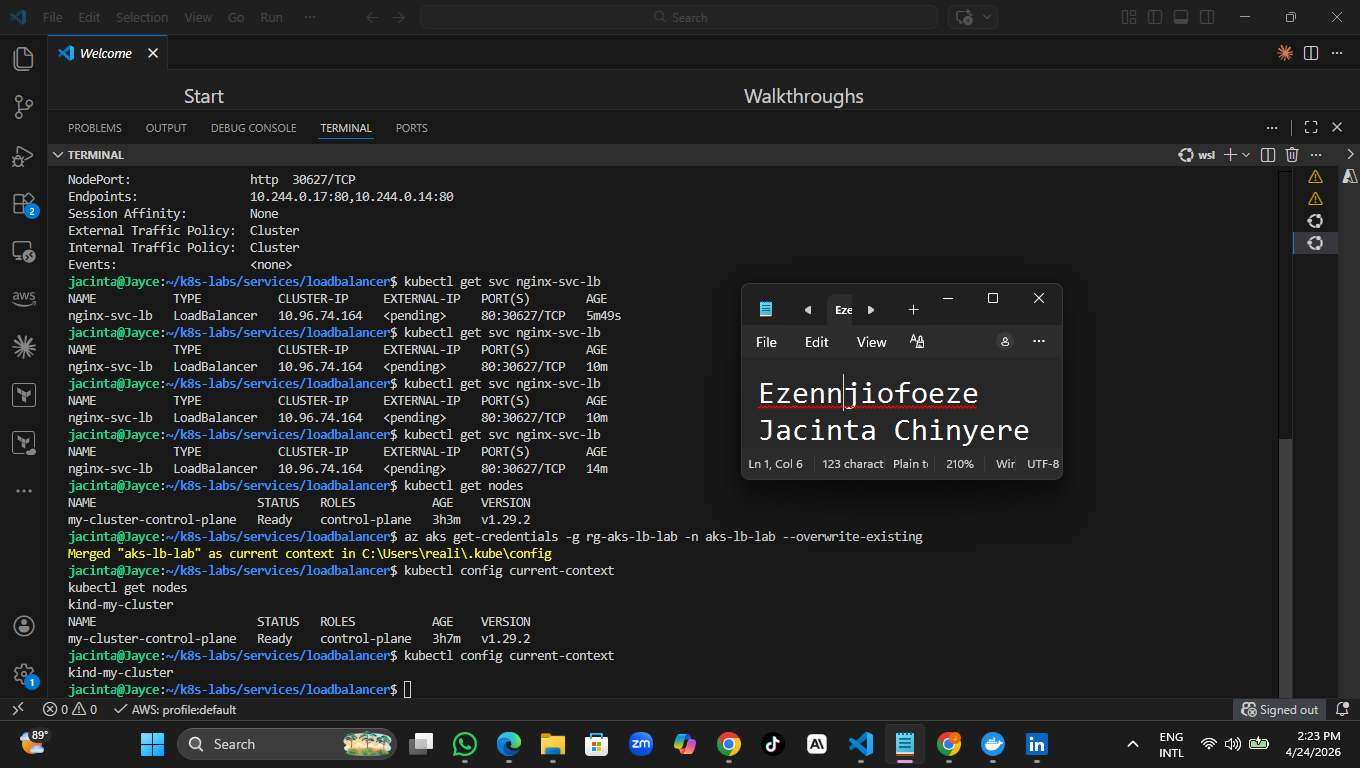Open the Accounts menu
The image size is (1360, 768).
[x=23, y=626]
